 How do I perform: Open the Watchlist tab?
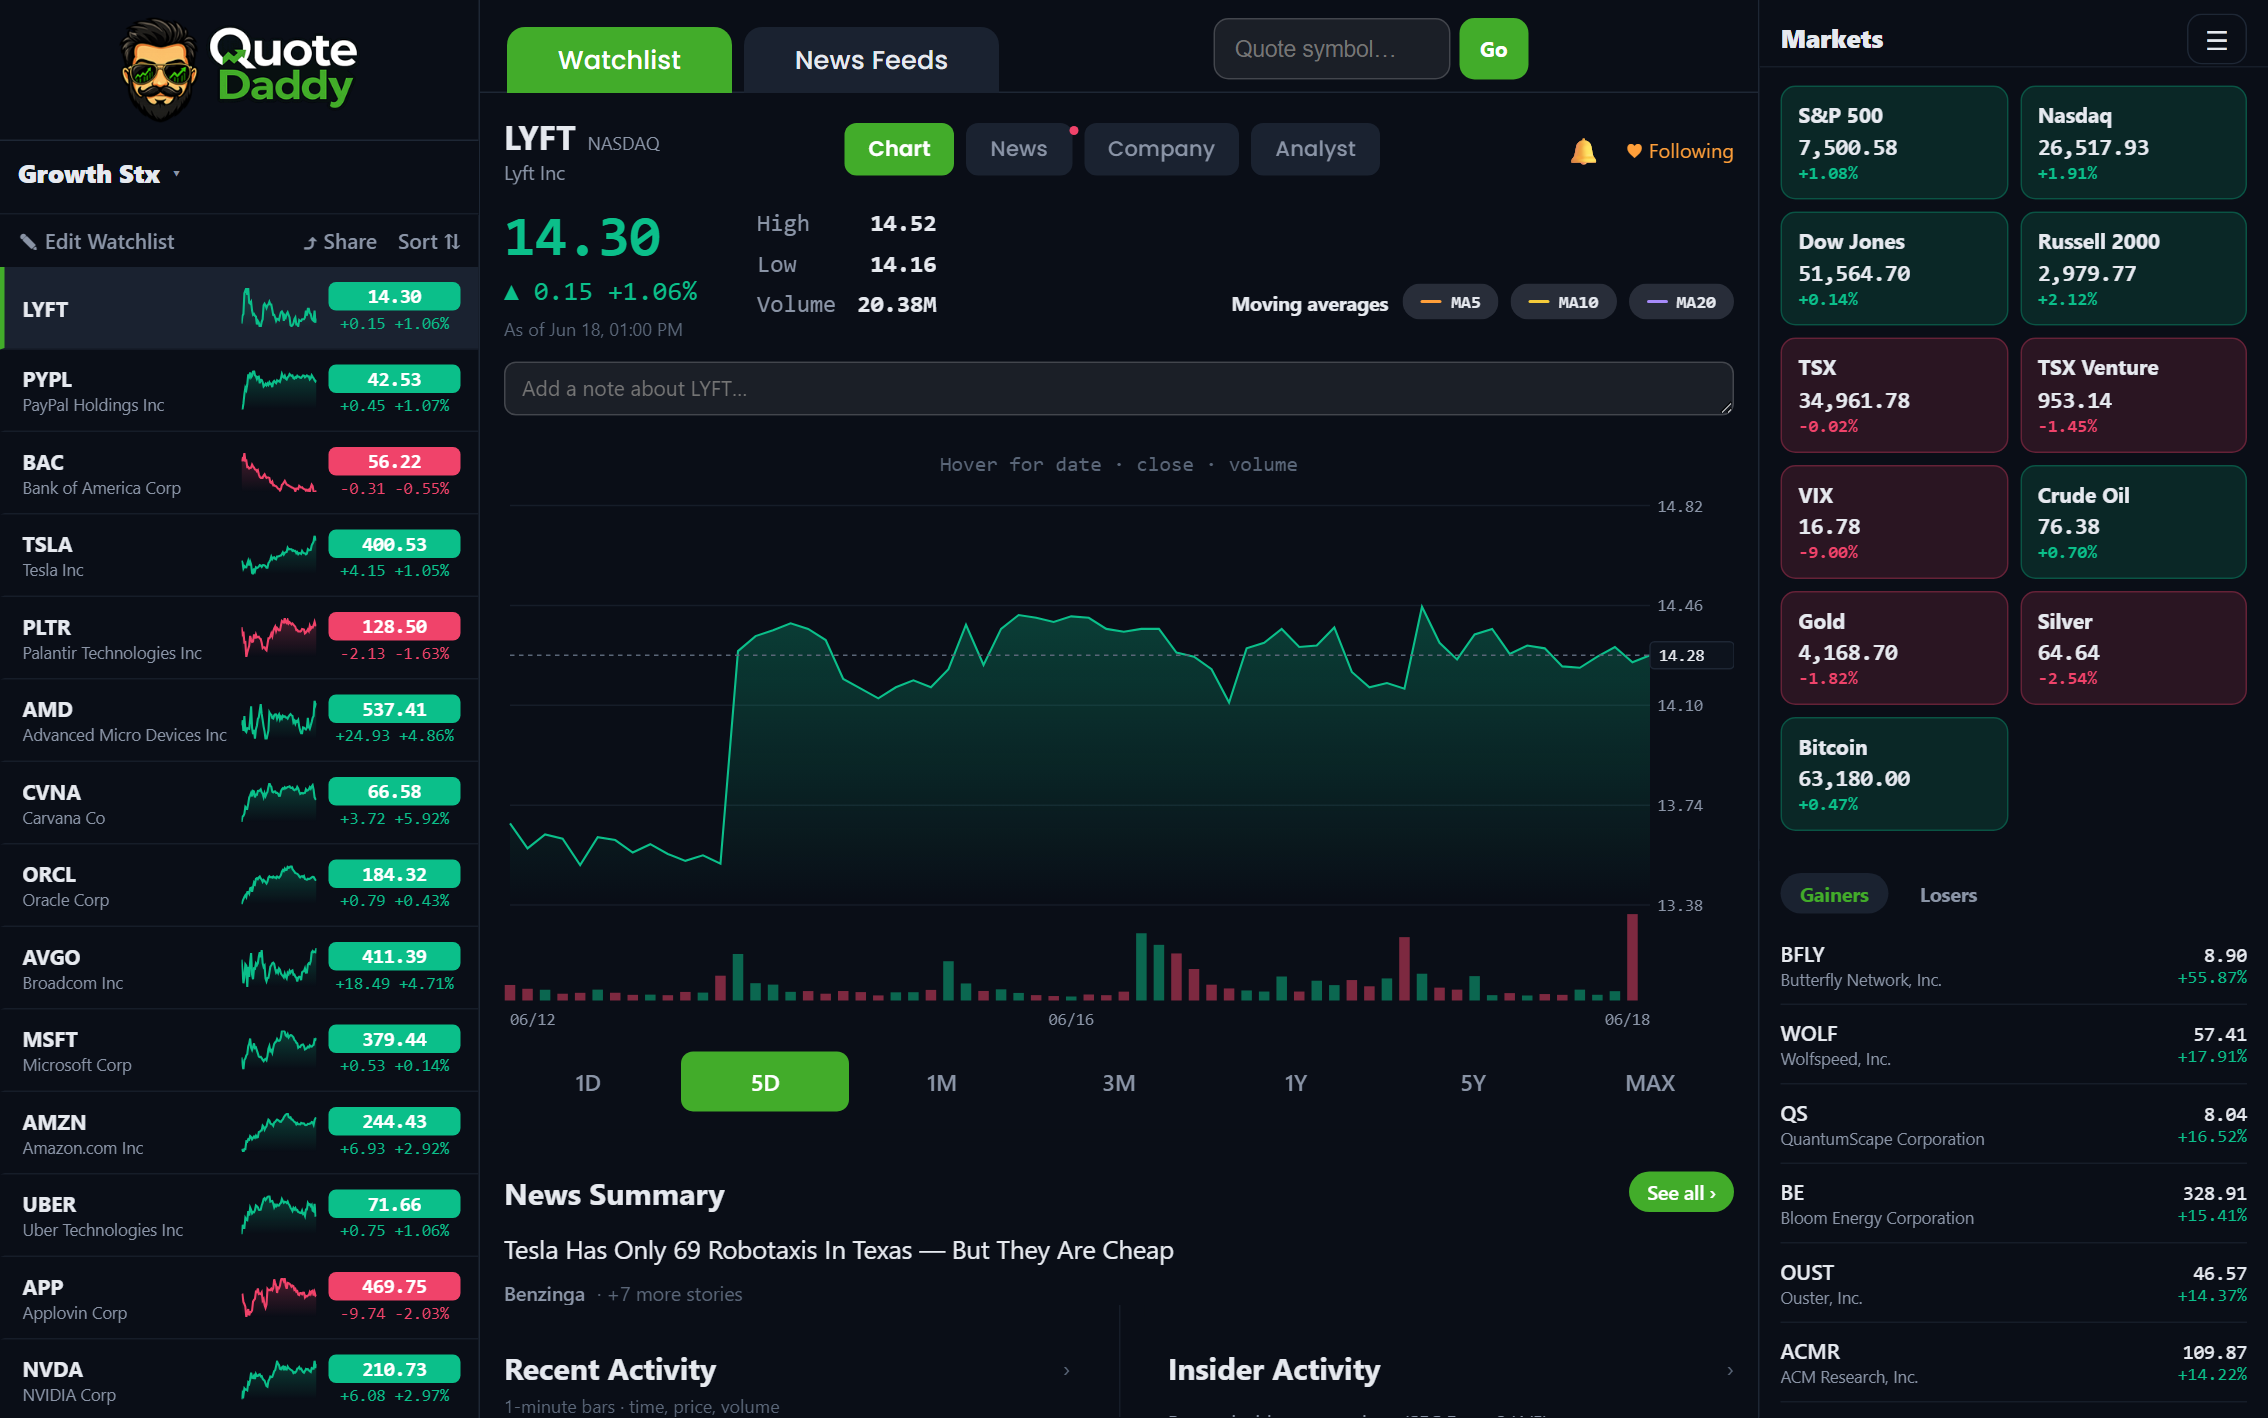[619, 60]
